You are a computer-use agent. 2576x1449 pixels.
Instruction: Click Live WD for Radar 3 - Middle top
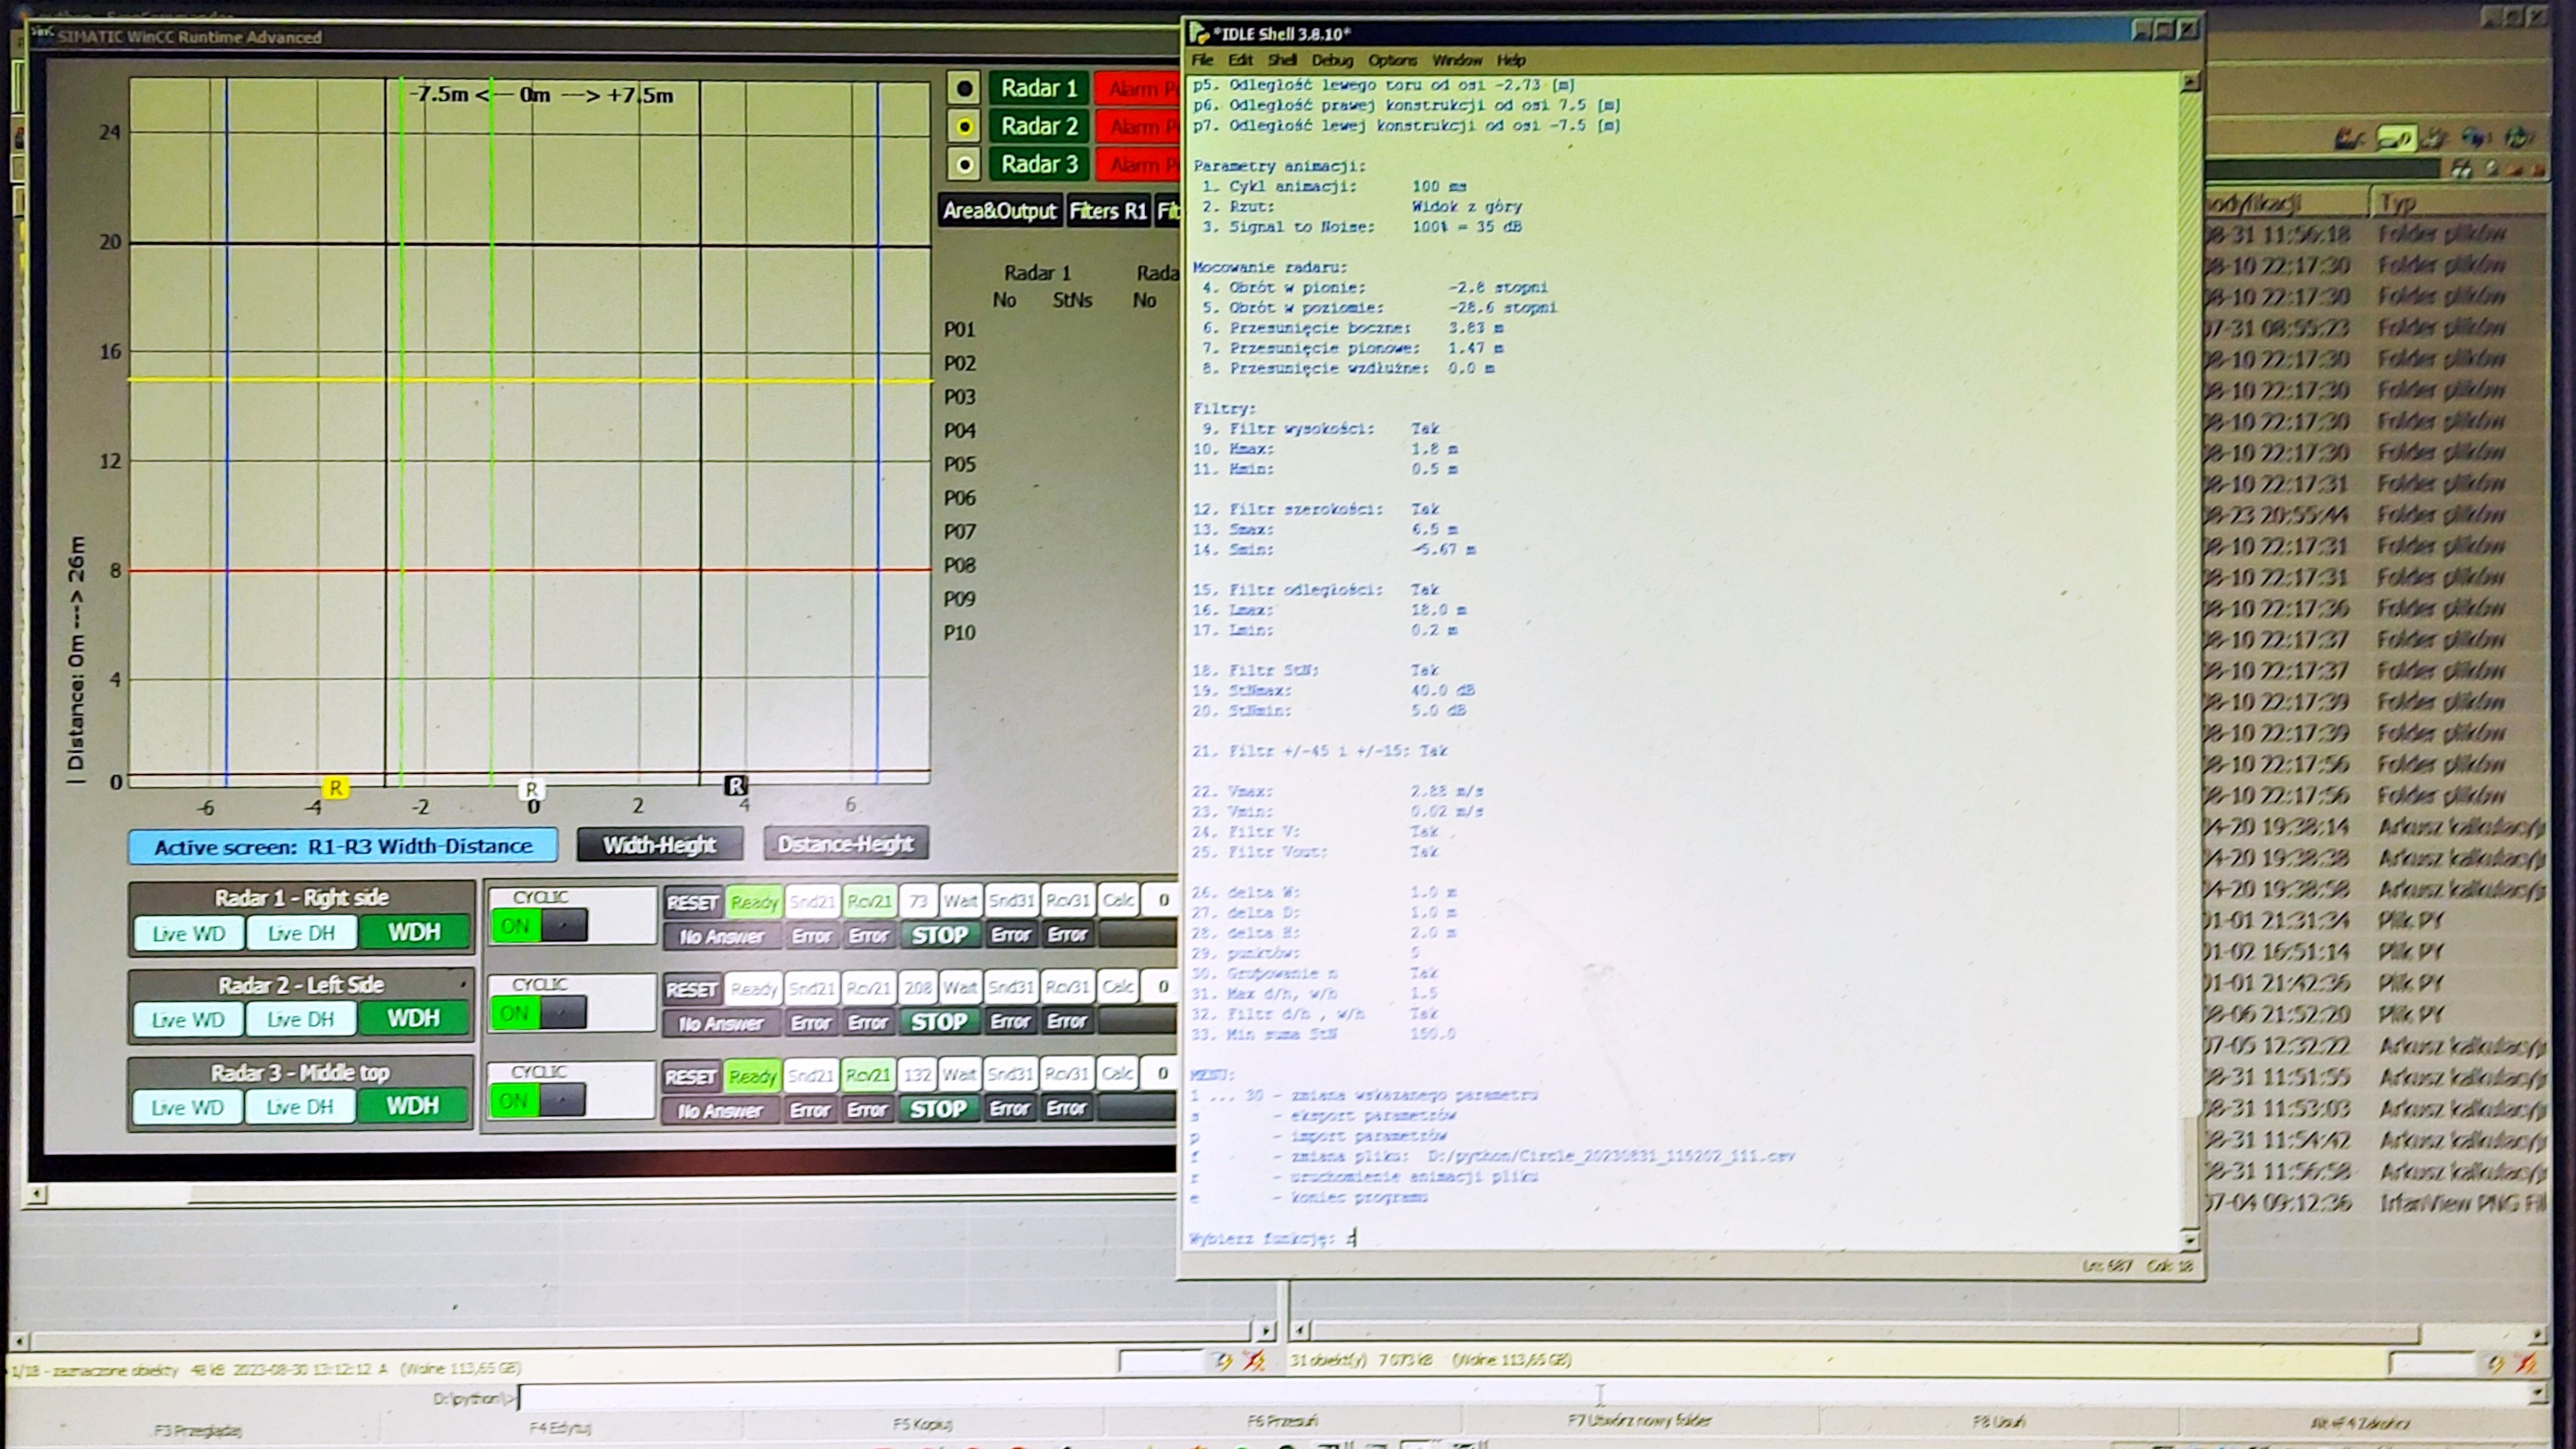186,1108
